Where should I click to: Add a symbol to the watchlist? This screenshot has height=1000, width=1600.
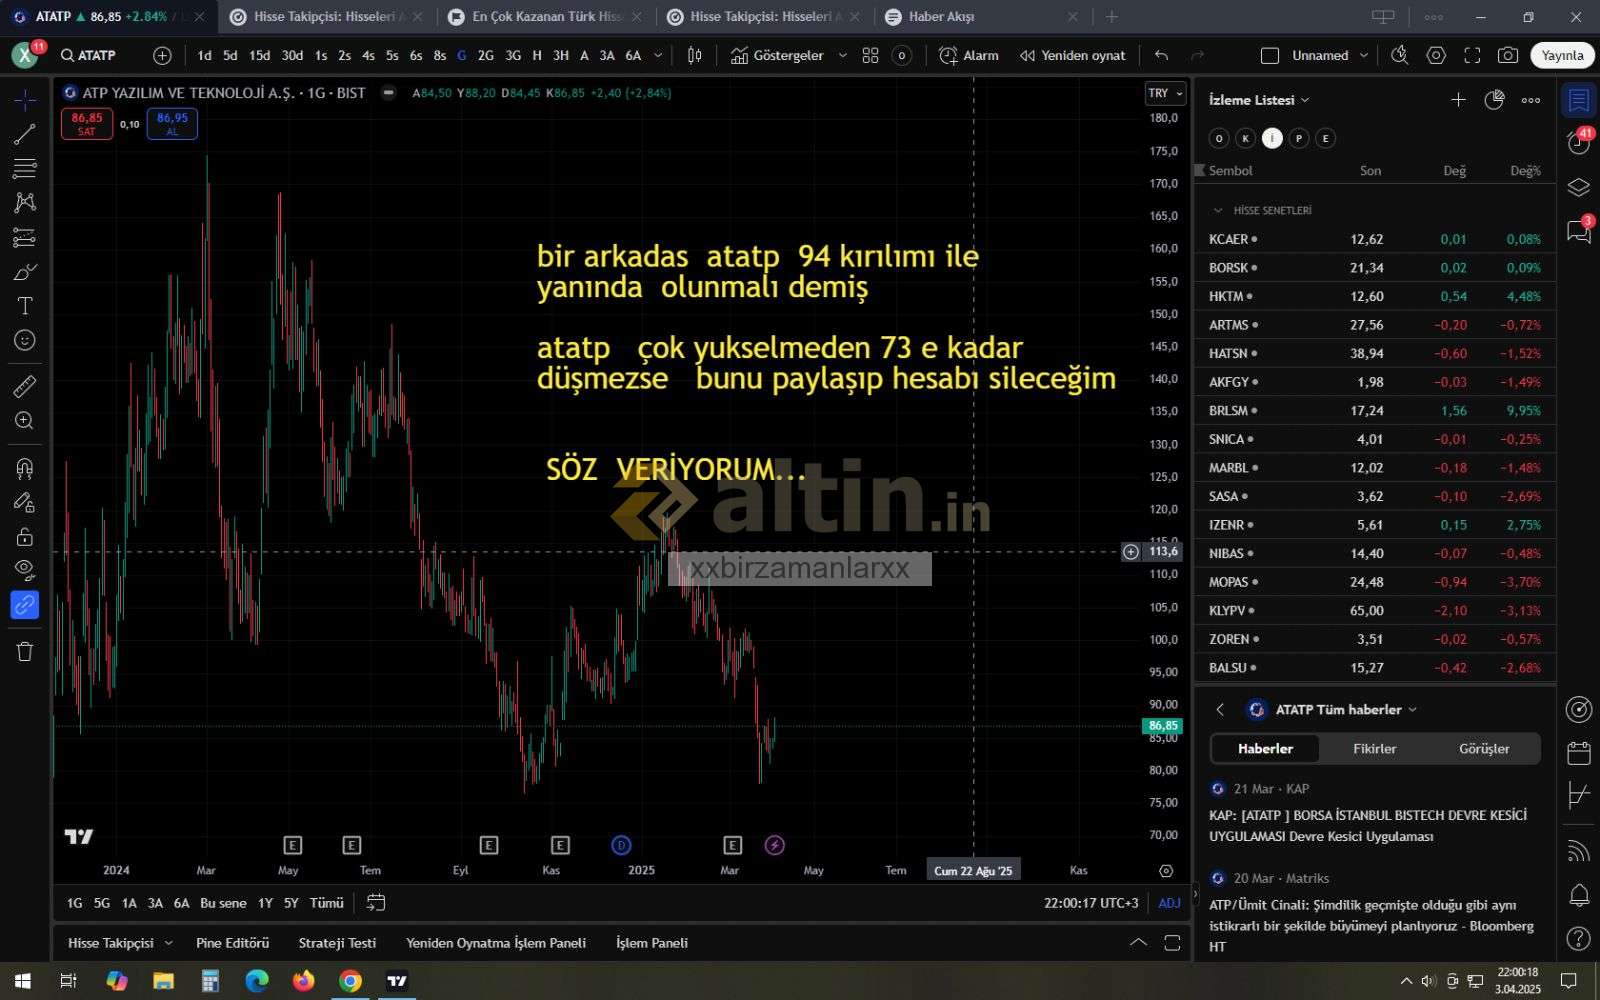[1458, 100]
